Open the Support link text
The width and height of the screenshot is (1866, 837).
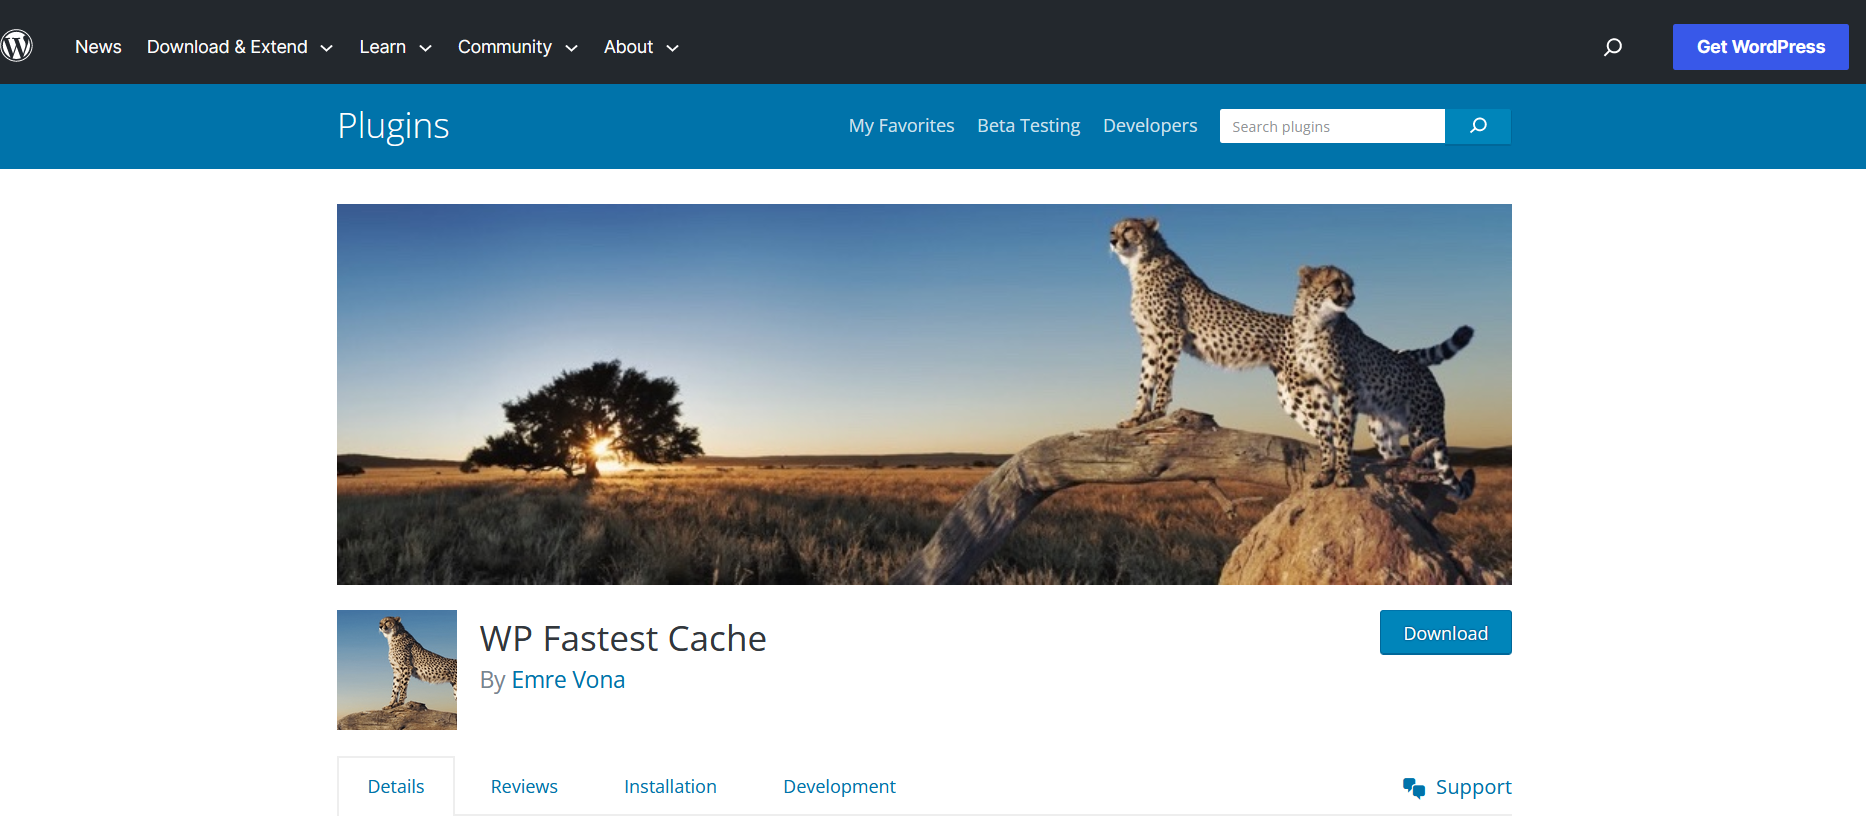tap(1473, 787)
